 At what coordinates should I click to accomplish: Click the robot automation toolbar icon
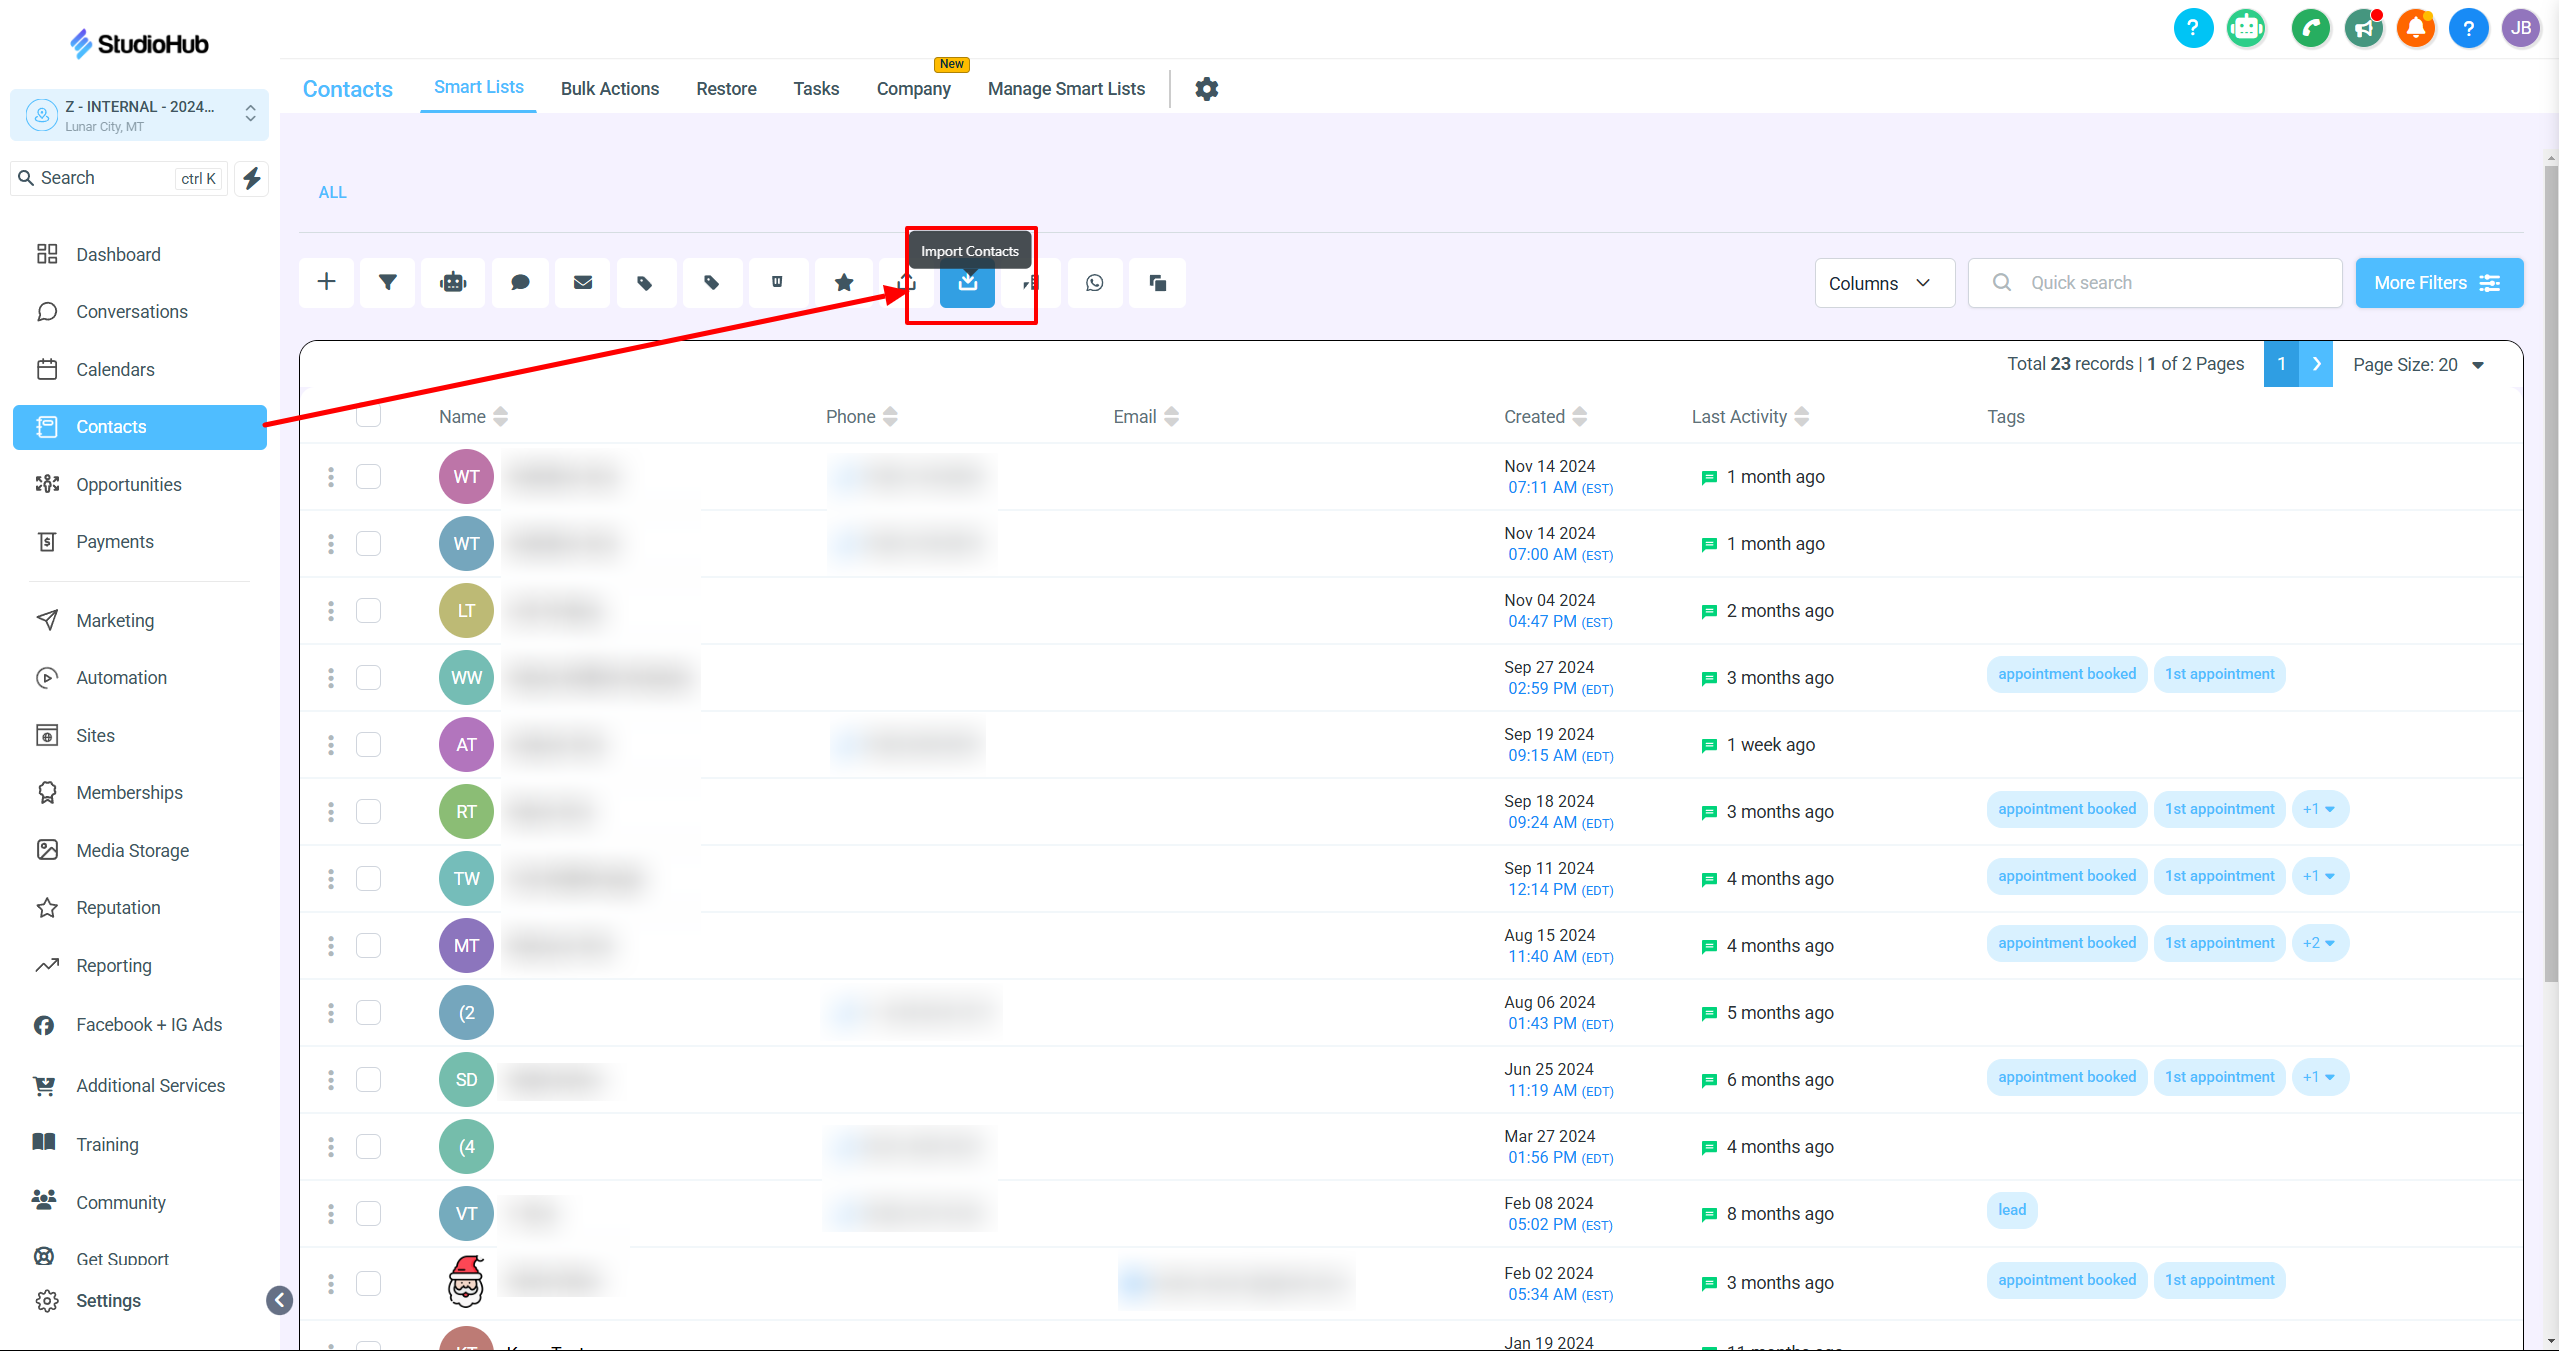click(453, 283)
